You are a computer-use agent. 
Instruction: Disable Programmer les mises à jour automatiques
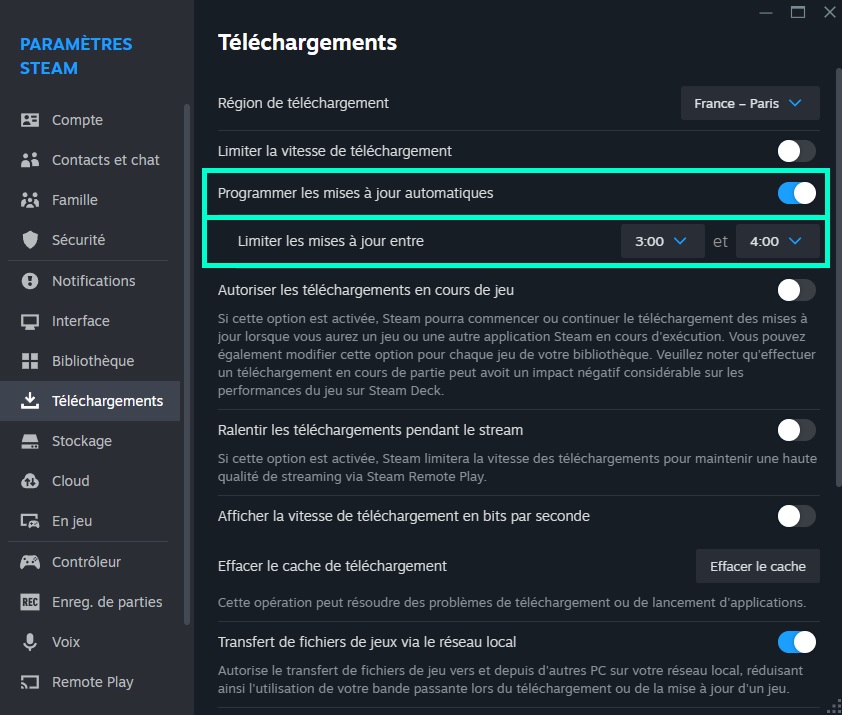point(796,193)
